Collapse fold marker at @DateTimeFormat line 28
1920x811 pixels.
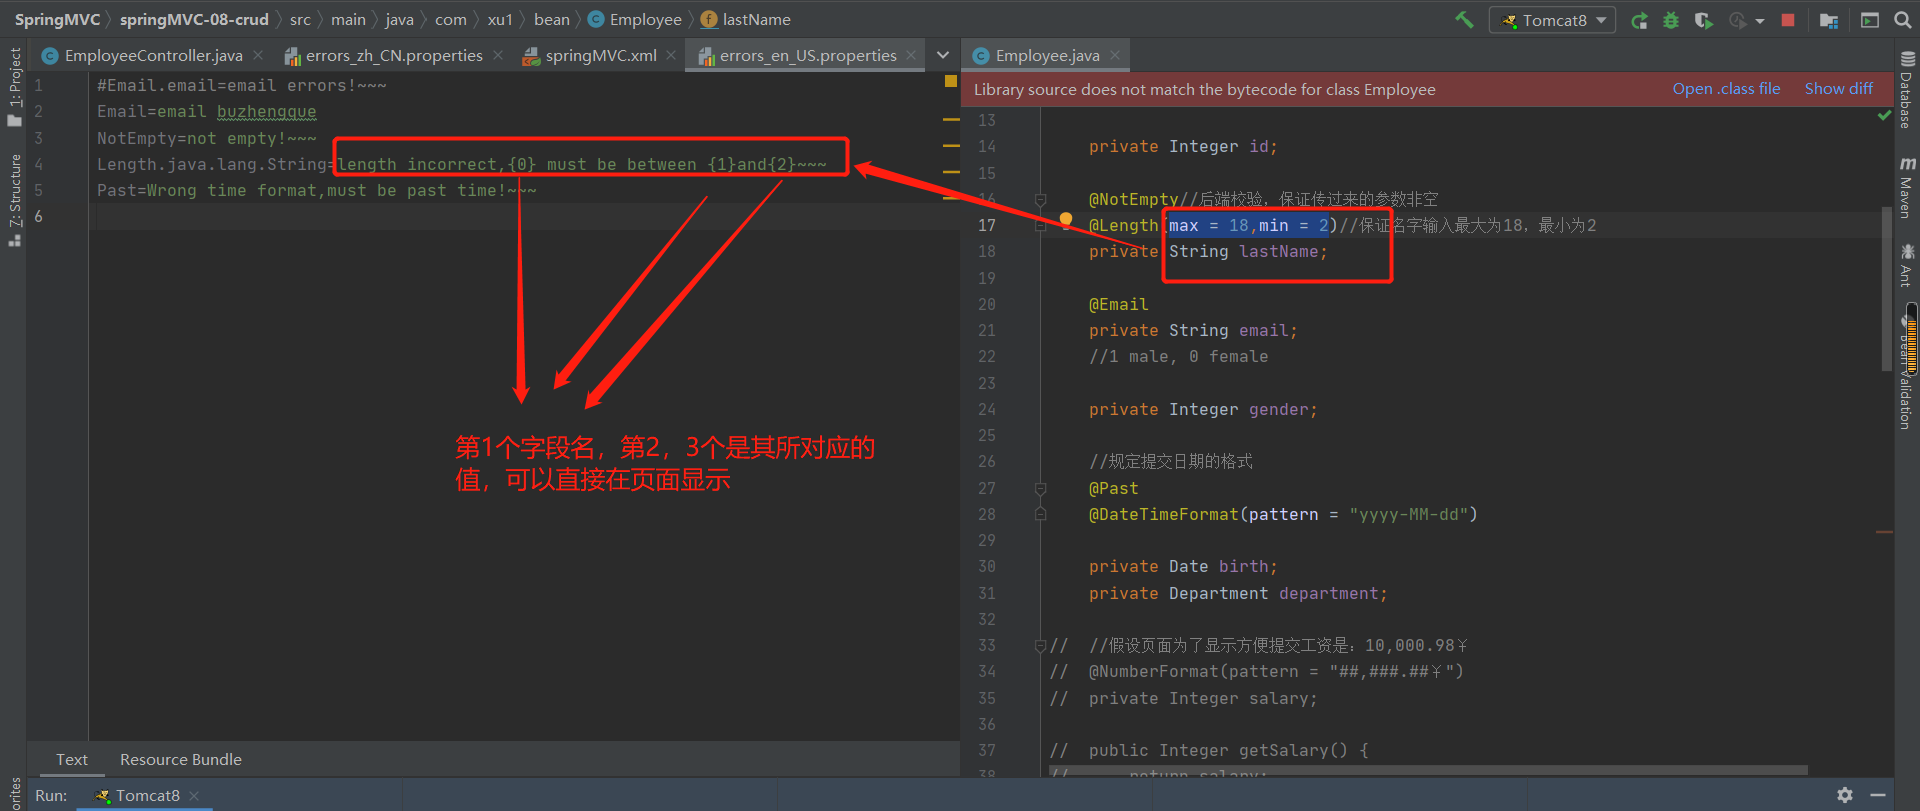pyautogui.click(x=1040, y=514)
